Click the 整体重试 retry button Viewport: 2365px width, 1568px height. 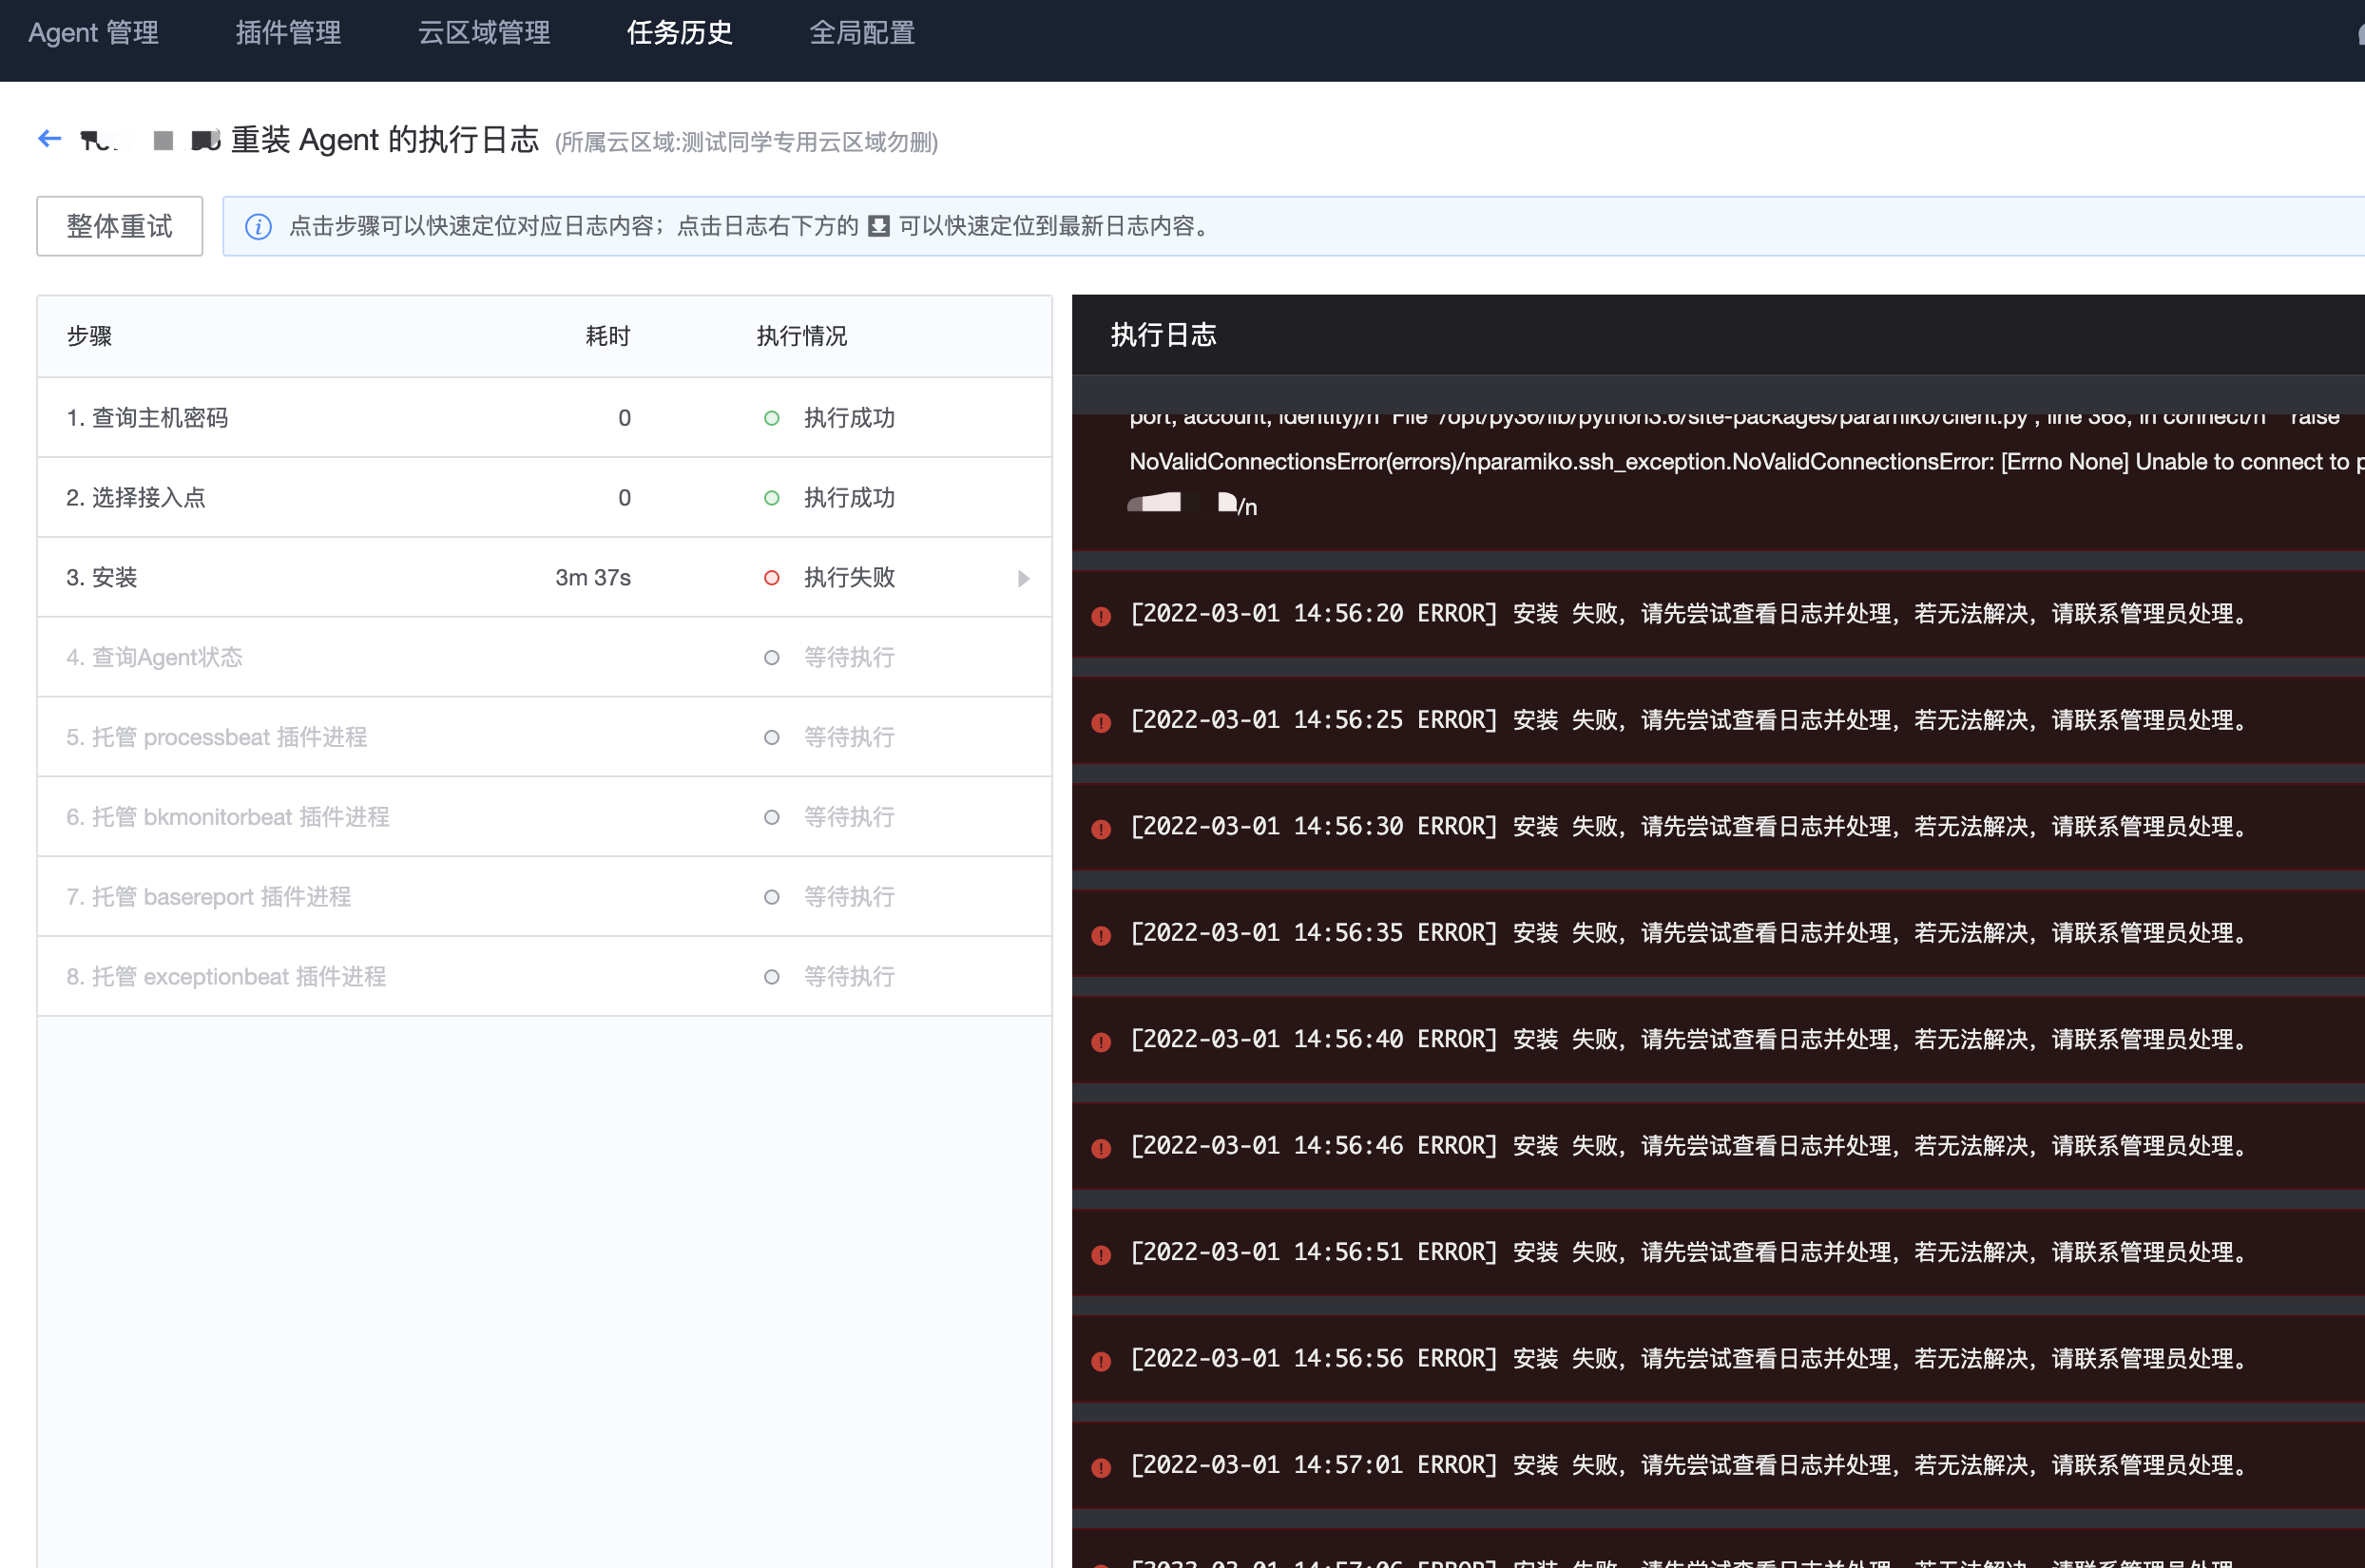pos(119,226)
